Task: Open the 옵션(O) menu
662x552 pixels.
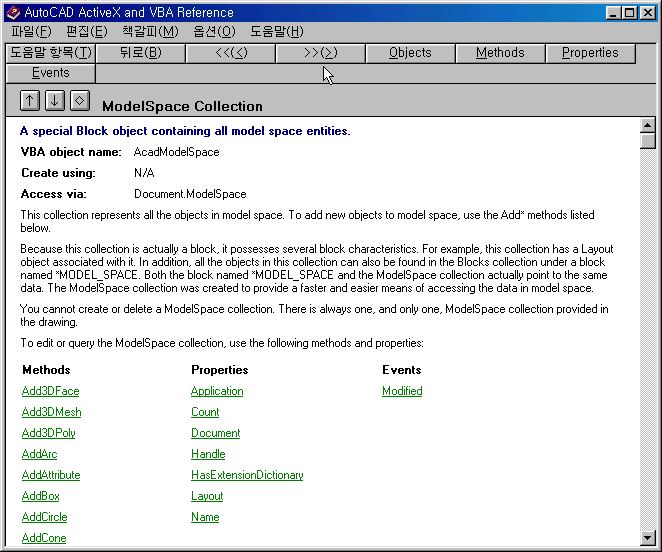Action: click(214, 32)
